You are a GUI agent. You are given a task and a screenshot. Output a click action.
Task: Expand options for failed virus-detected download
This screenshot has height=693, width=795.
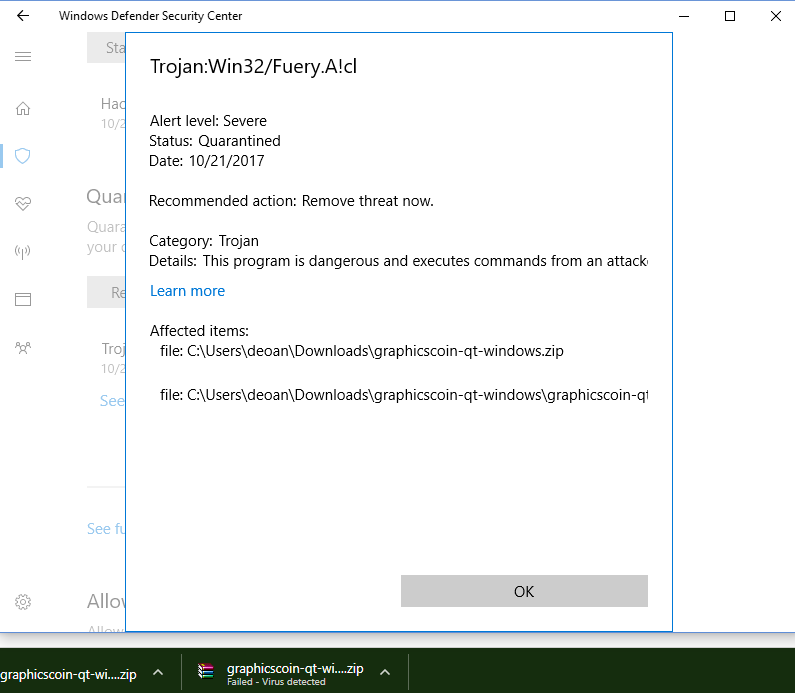point(385,672)
